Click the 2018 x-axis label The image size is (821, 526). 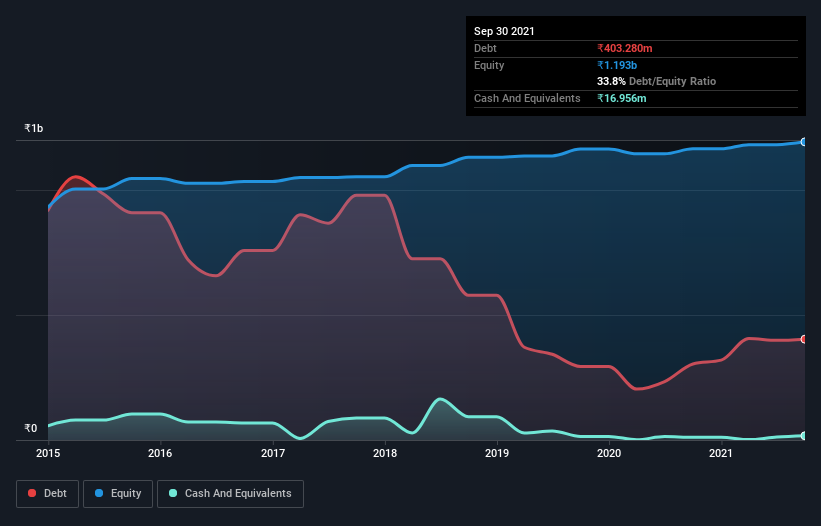[385, 453]
